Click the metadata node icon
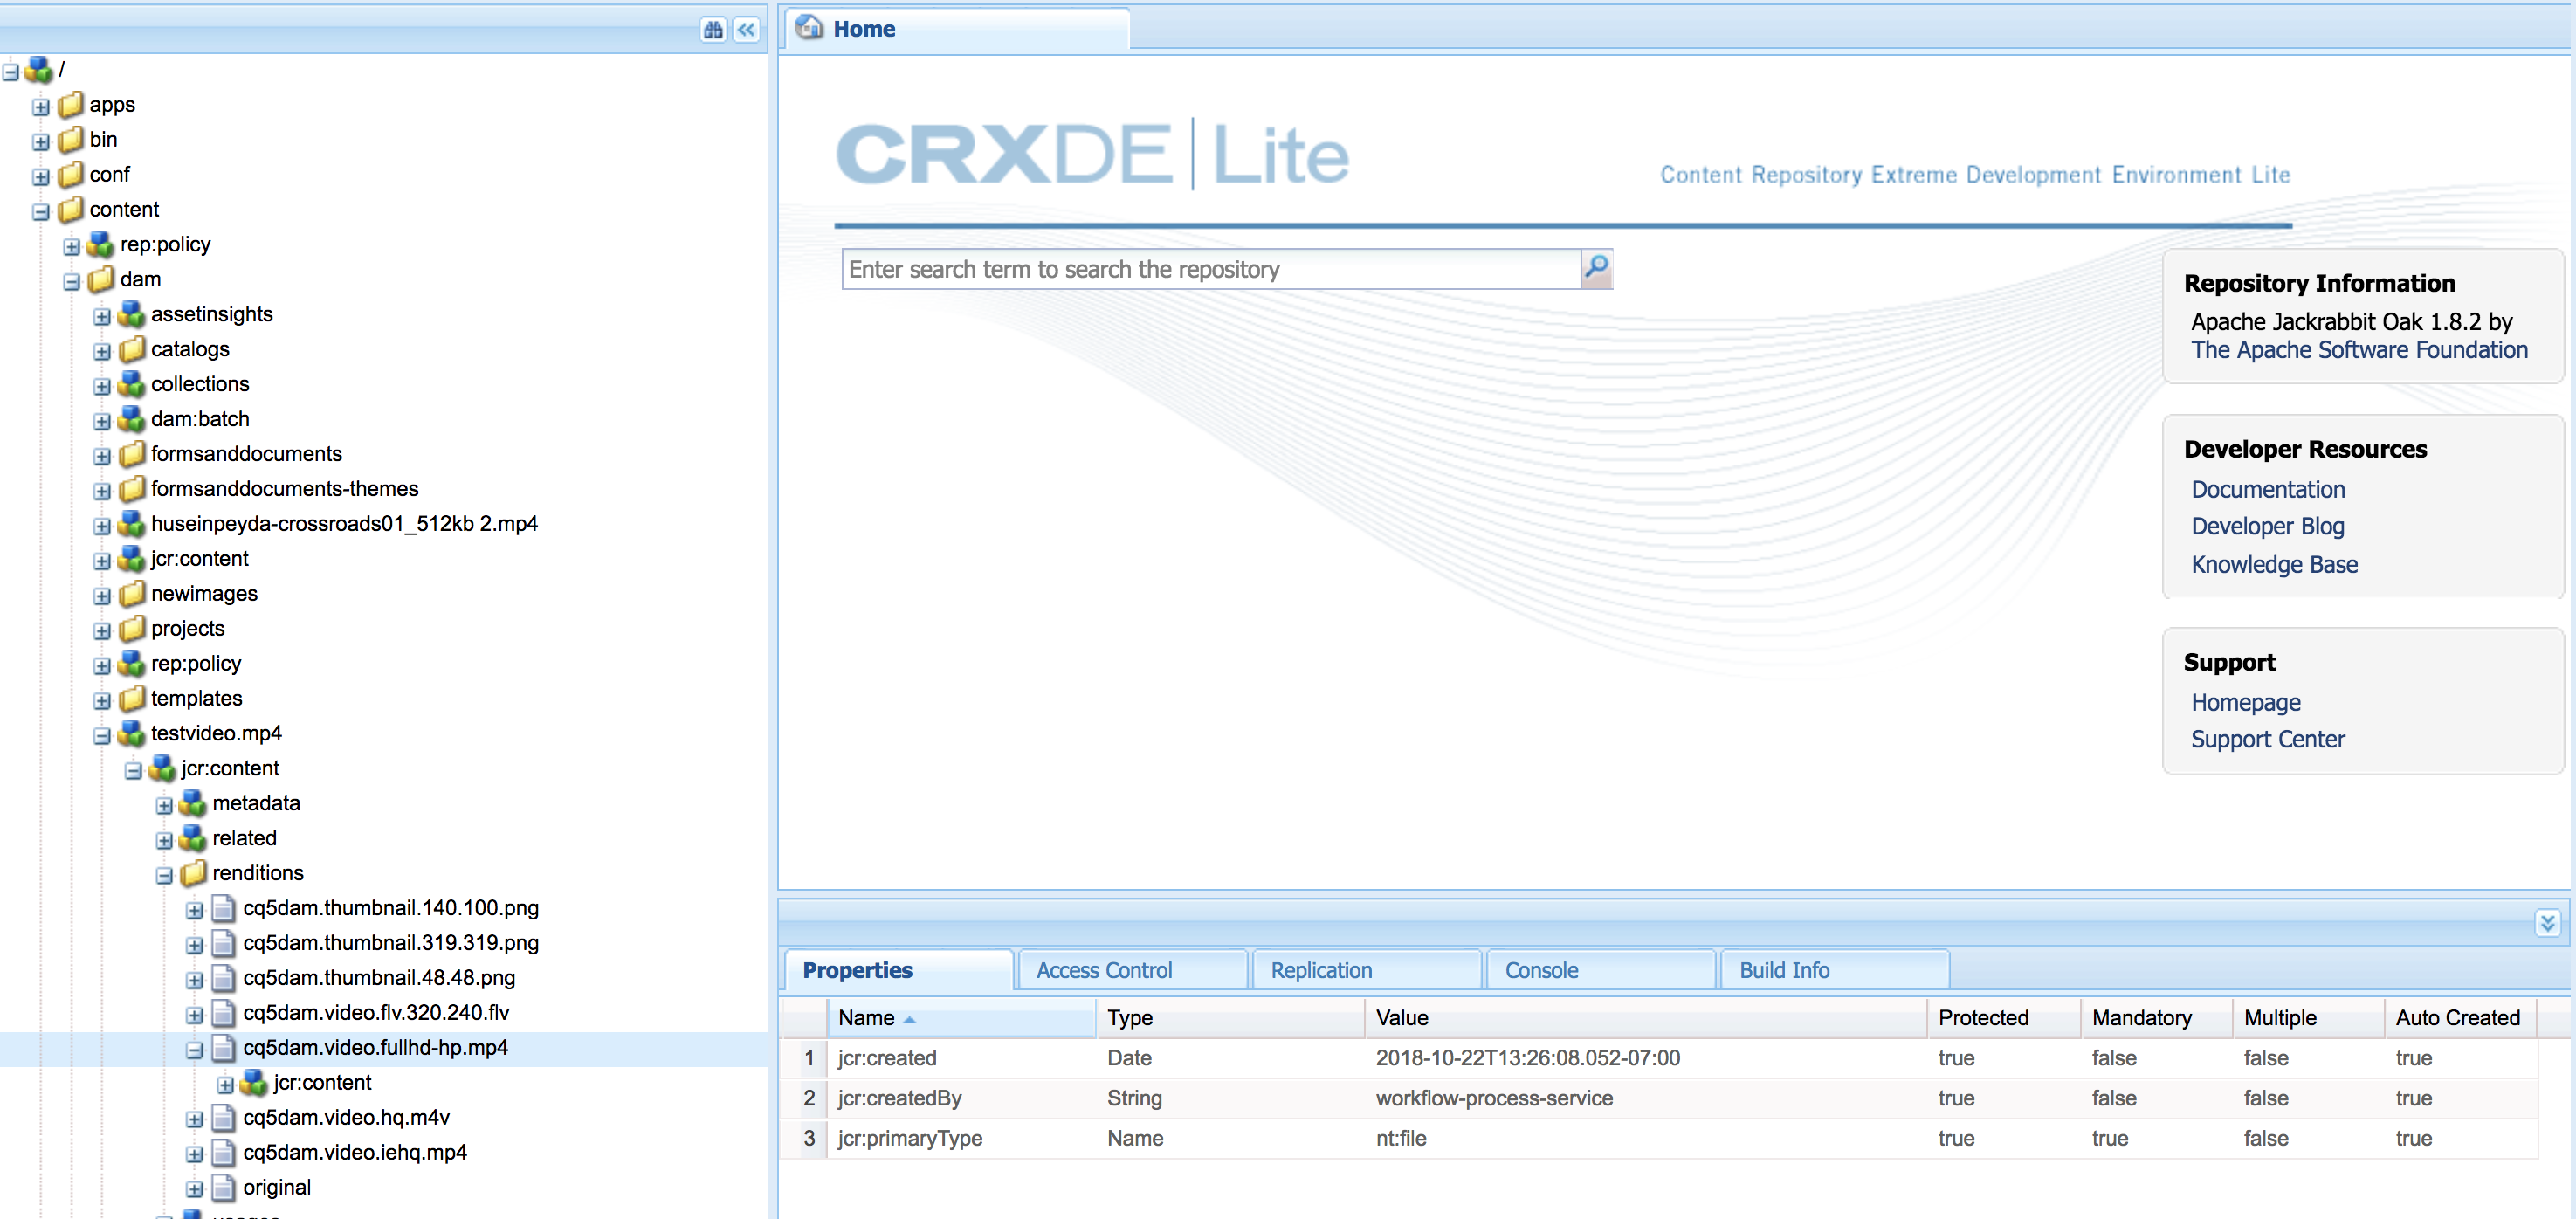2576x1219 pixels. click(193, 803)
